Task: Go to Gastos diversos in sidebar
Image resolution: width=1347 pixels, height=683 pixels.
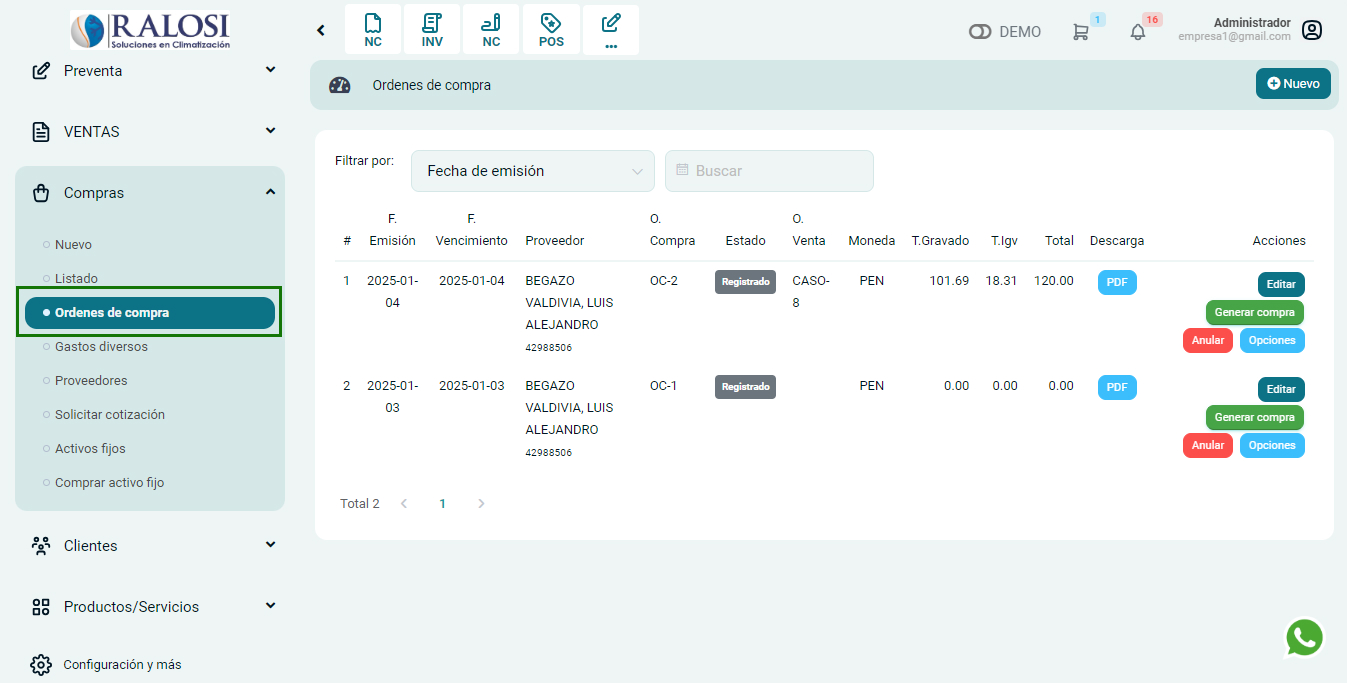Action: coord(101,347)
